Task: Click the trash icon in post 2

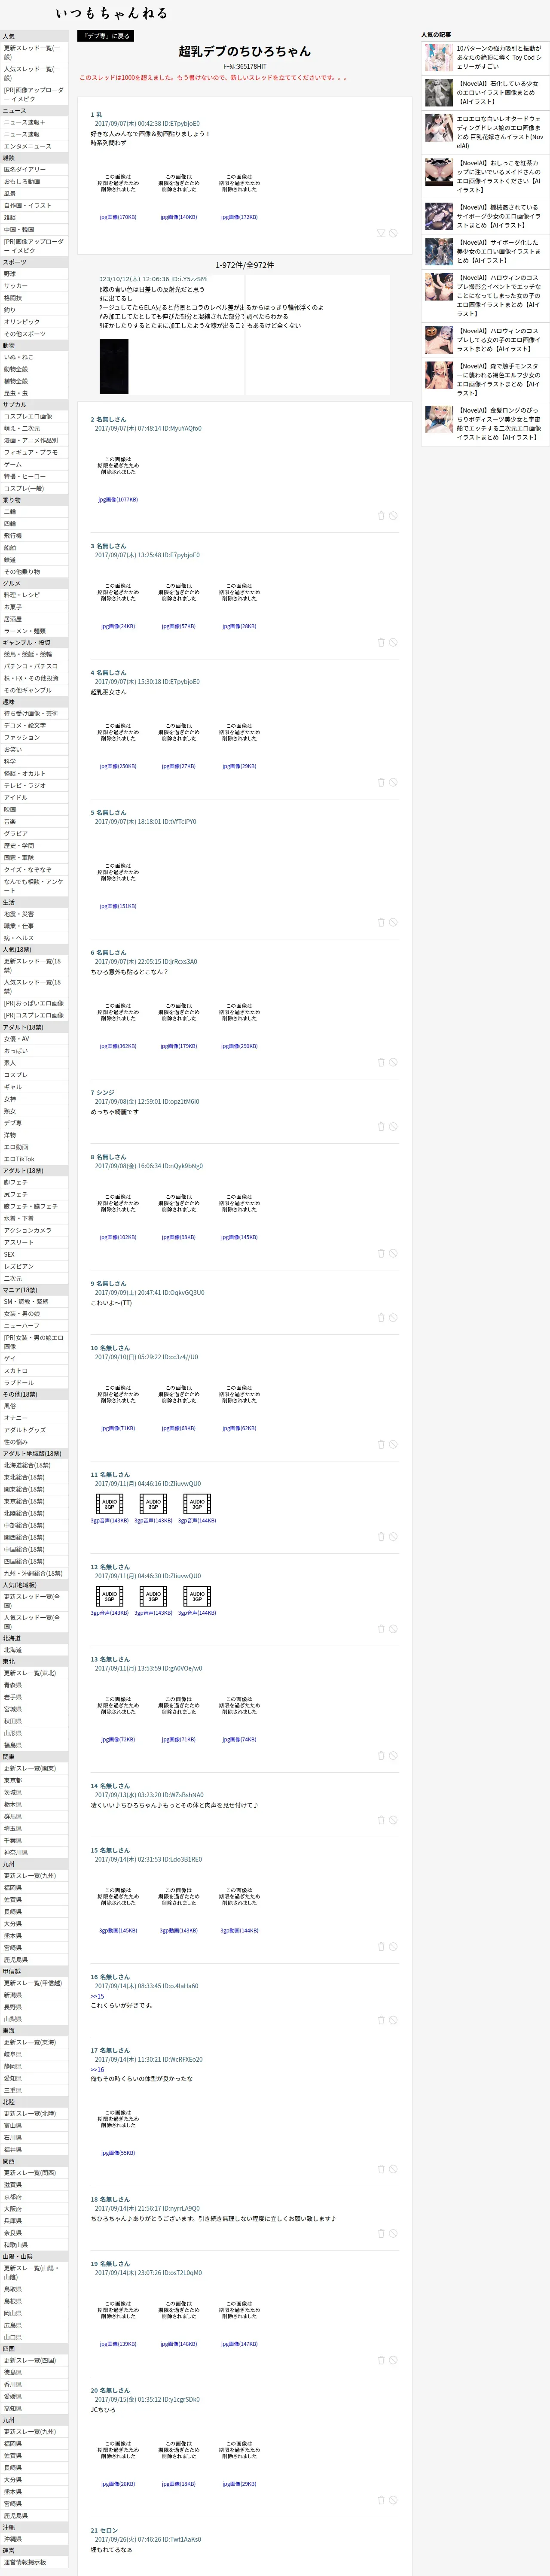Action: (x=381, y=516)
